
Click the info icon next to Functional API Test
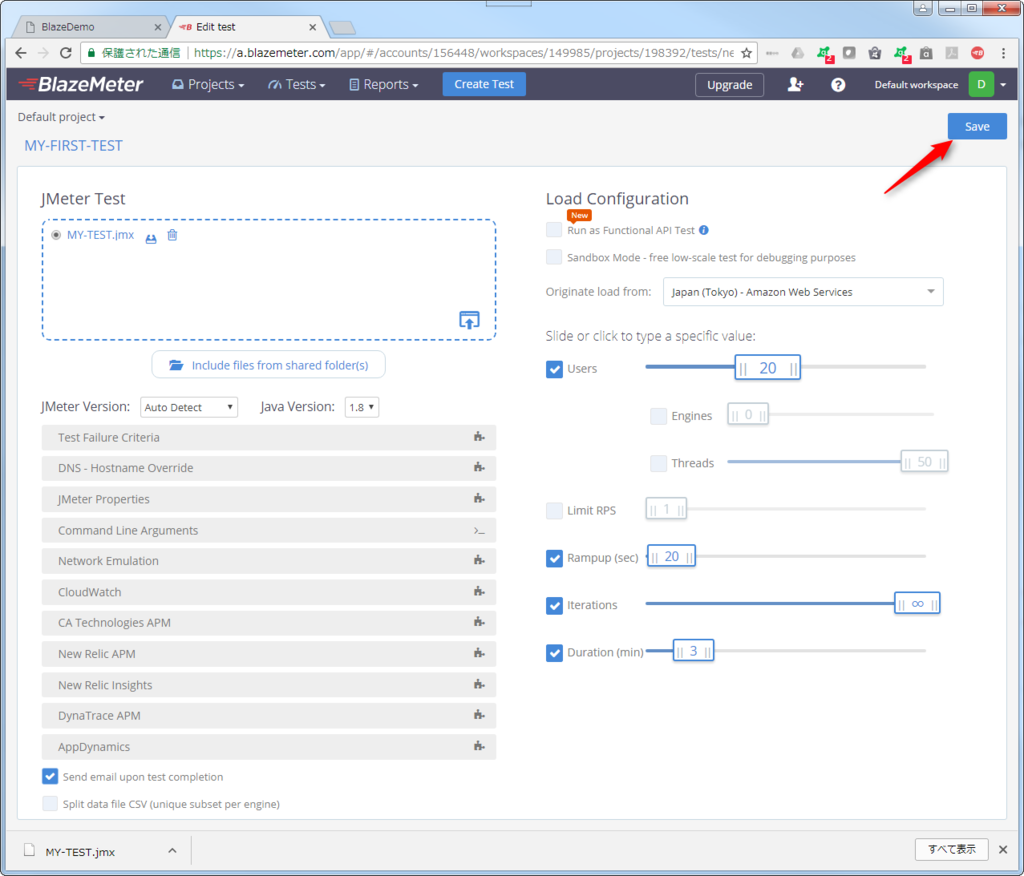703,230
